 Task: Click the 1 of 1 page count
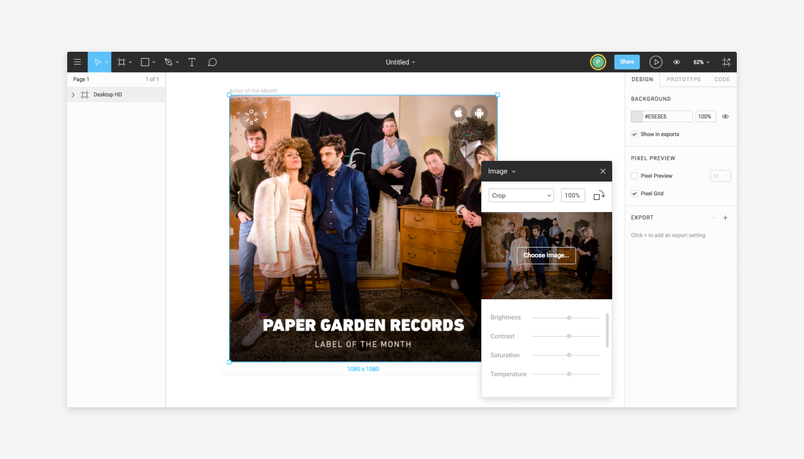click(x=152, y=79)
